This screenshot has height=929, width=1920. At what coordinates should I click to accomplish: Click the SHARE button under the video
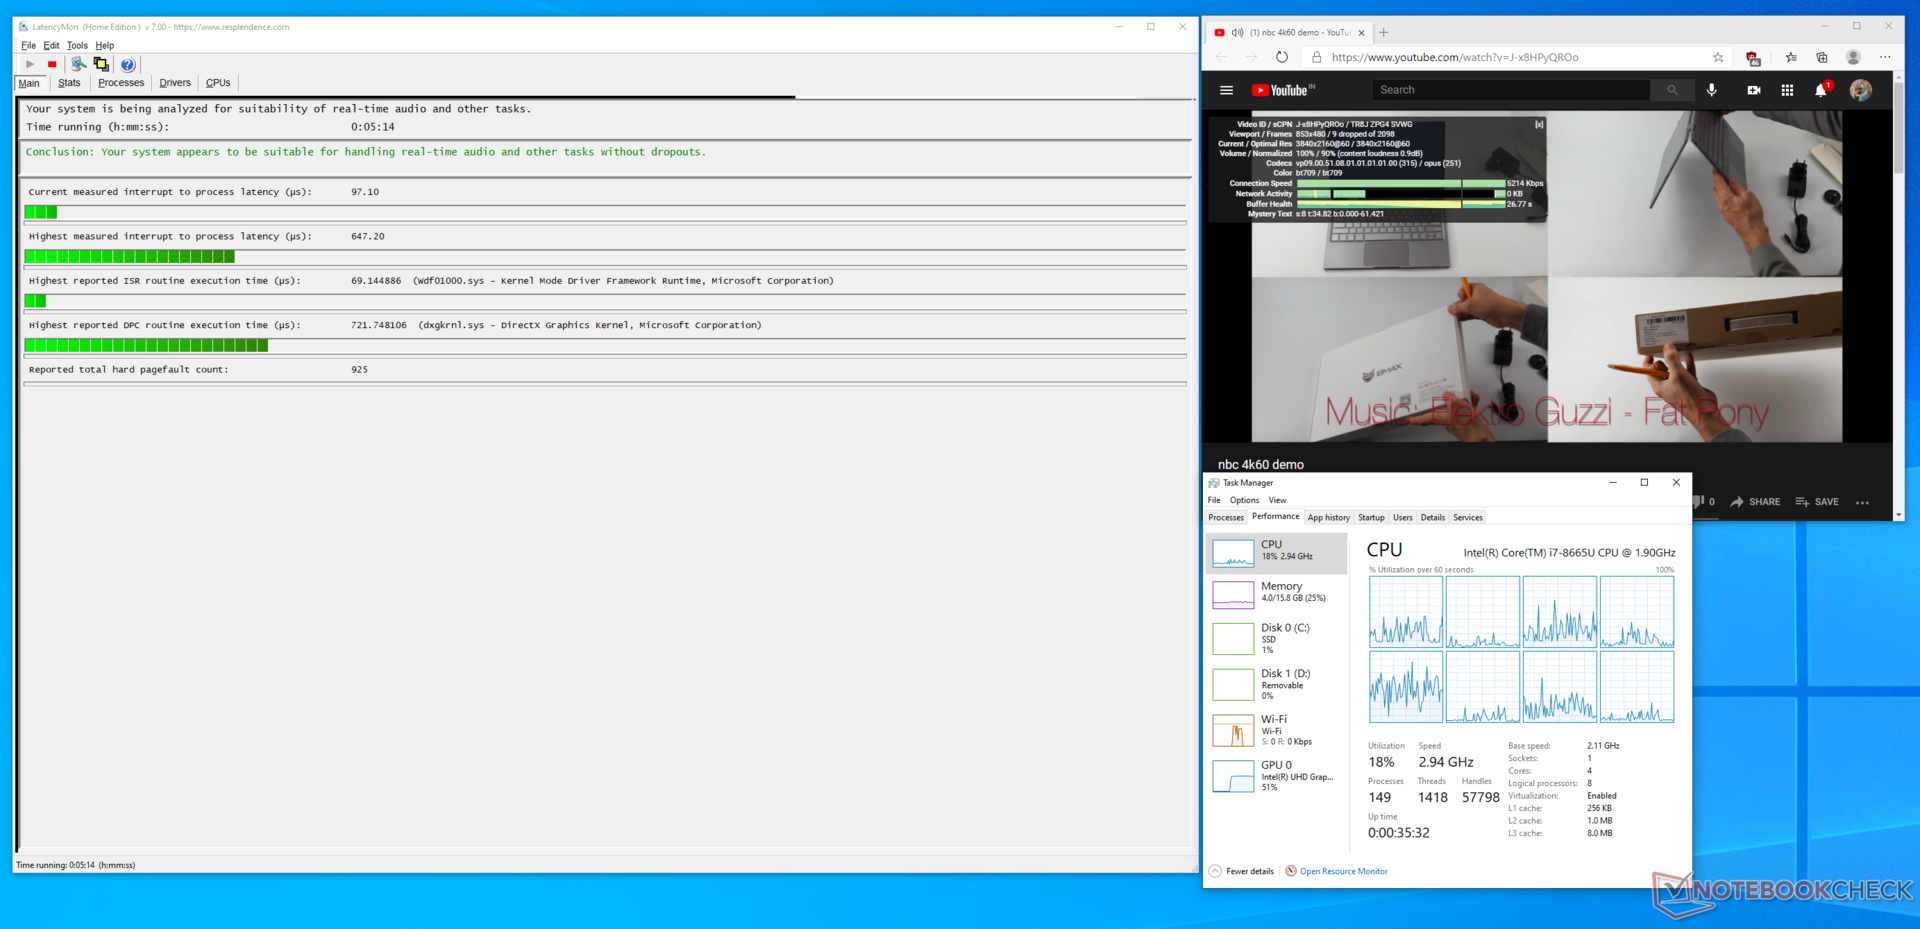1755,502
